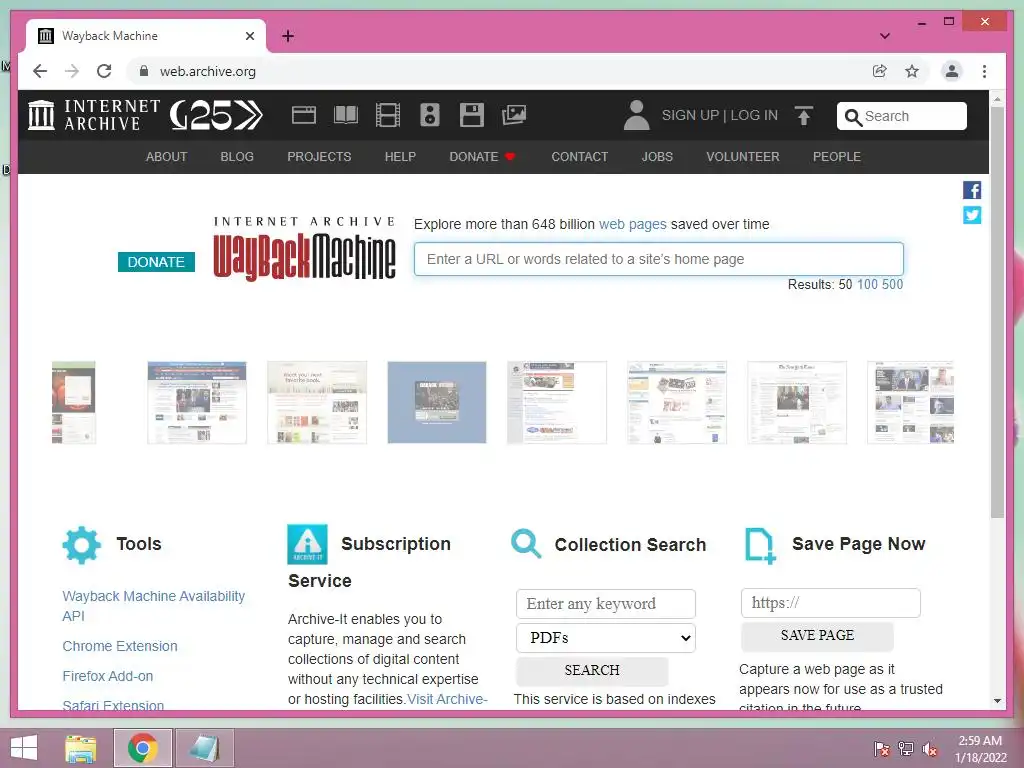Open the JOBS menu item

657,157
